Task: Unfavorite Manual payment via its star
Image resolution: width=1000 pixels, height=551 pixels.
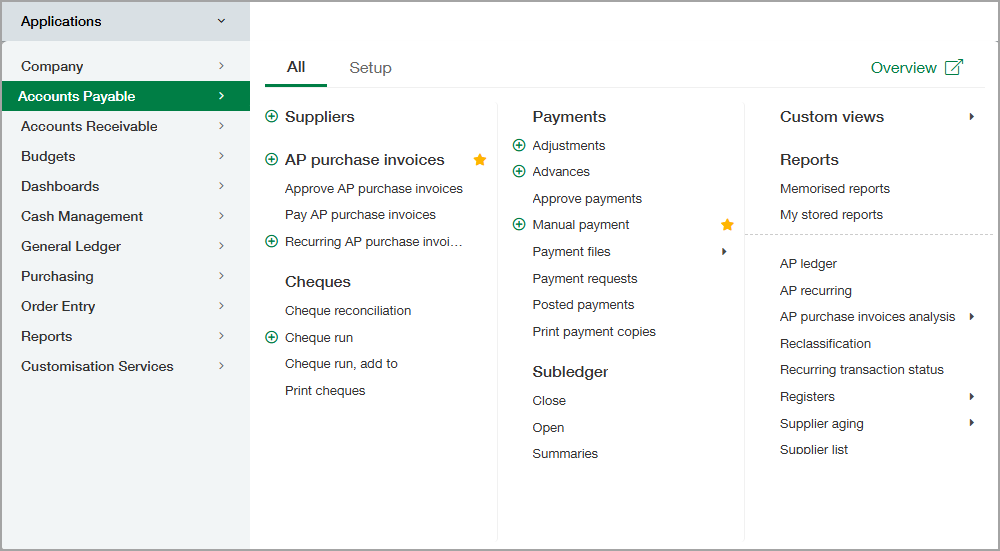Action: click(x=727, y=225)
